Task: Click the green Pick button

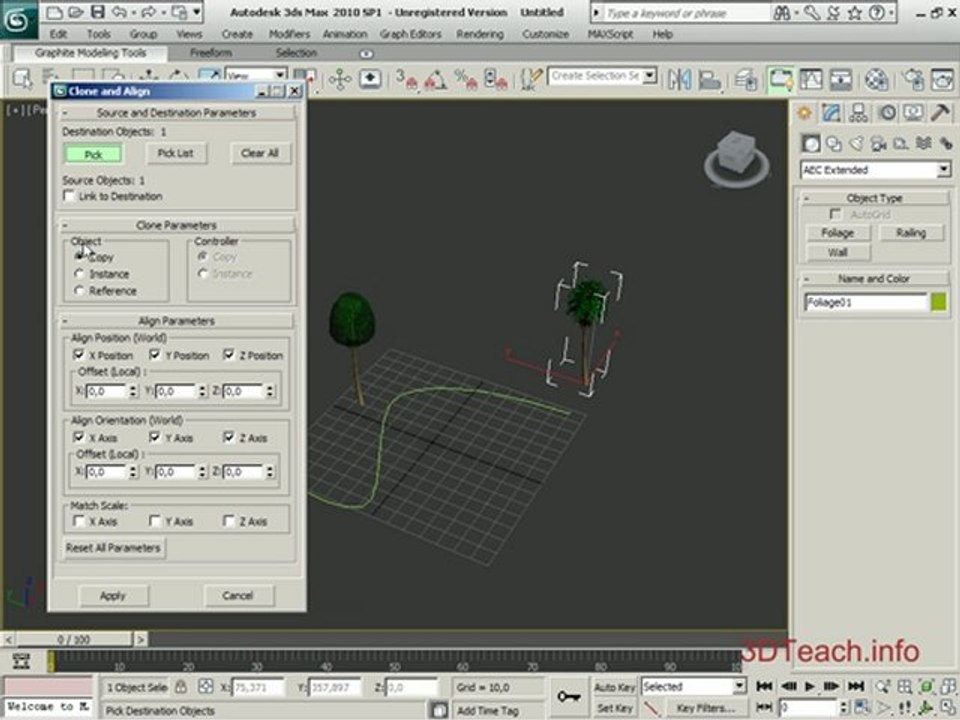Action: [93, 154]
